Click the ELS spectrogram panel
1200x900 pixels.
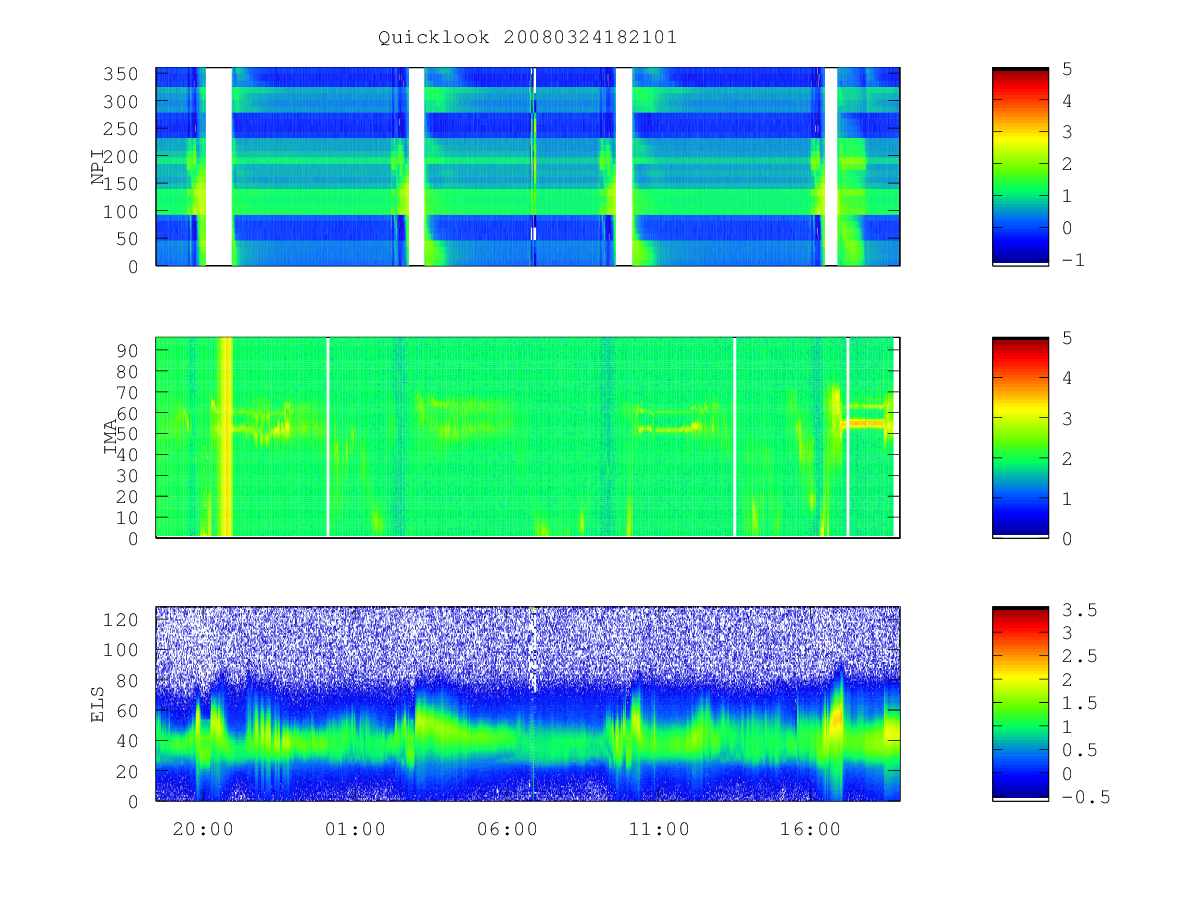pos(528,704)
